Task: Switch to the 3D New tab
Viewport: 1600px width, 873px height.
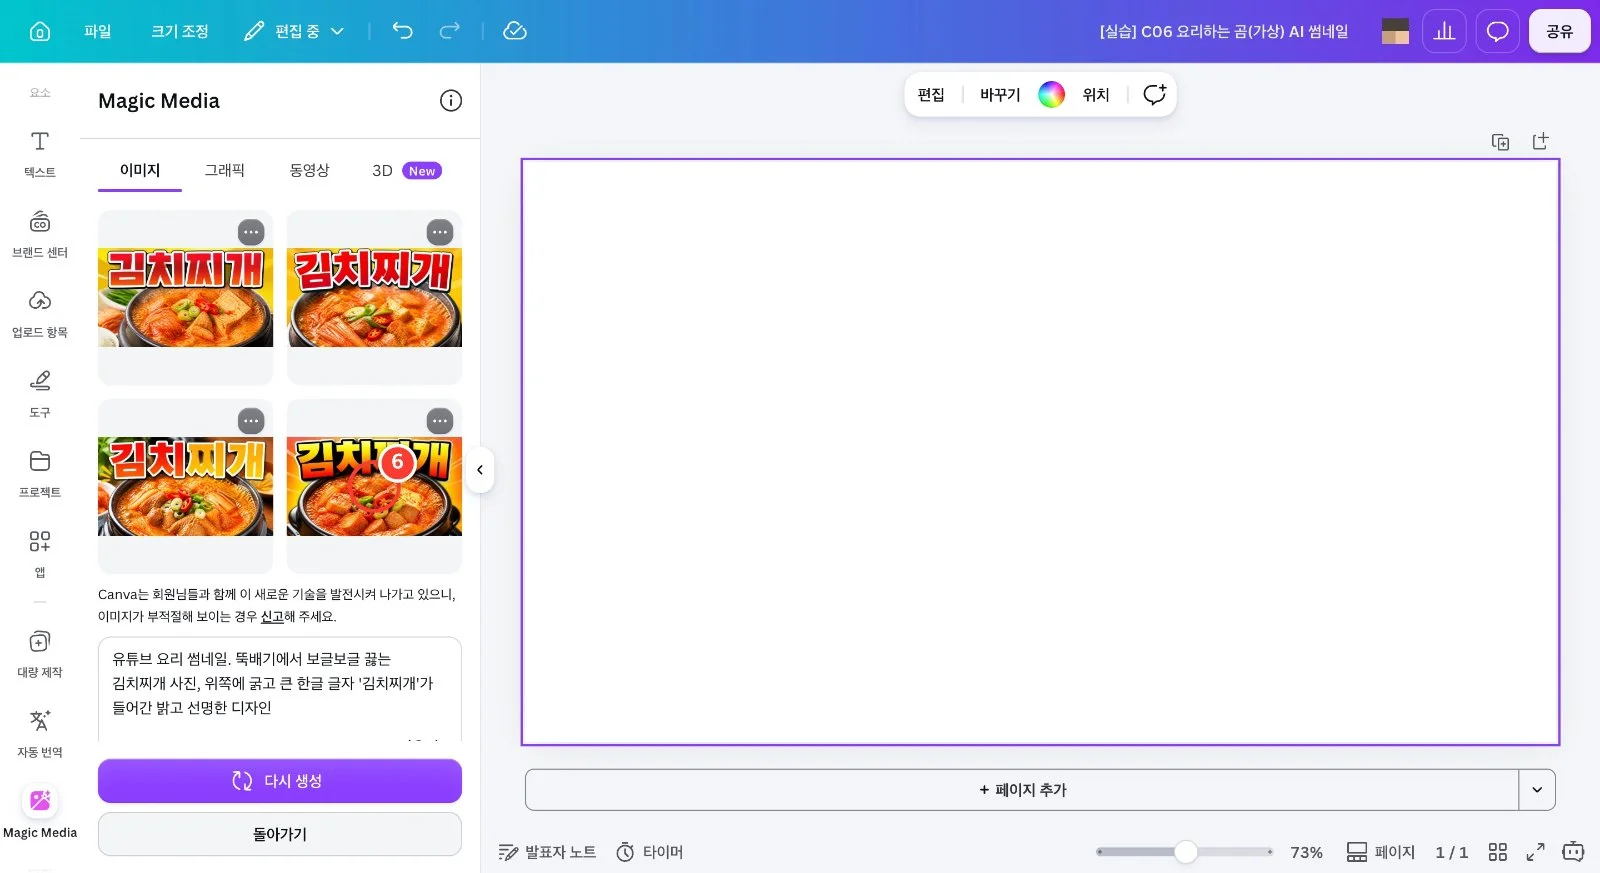Action: coord(406,170)
